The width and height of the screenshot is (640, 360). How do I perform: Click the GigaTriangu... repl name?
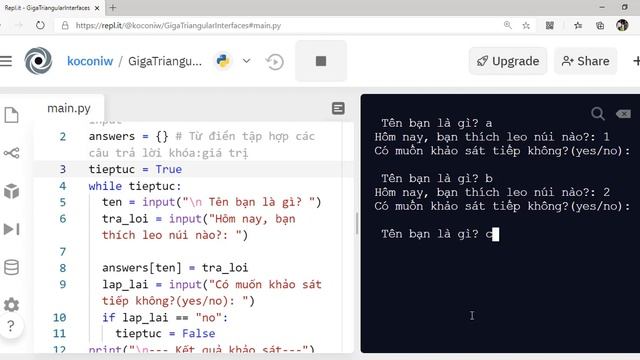pos(165,61)
